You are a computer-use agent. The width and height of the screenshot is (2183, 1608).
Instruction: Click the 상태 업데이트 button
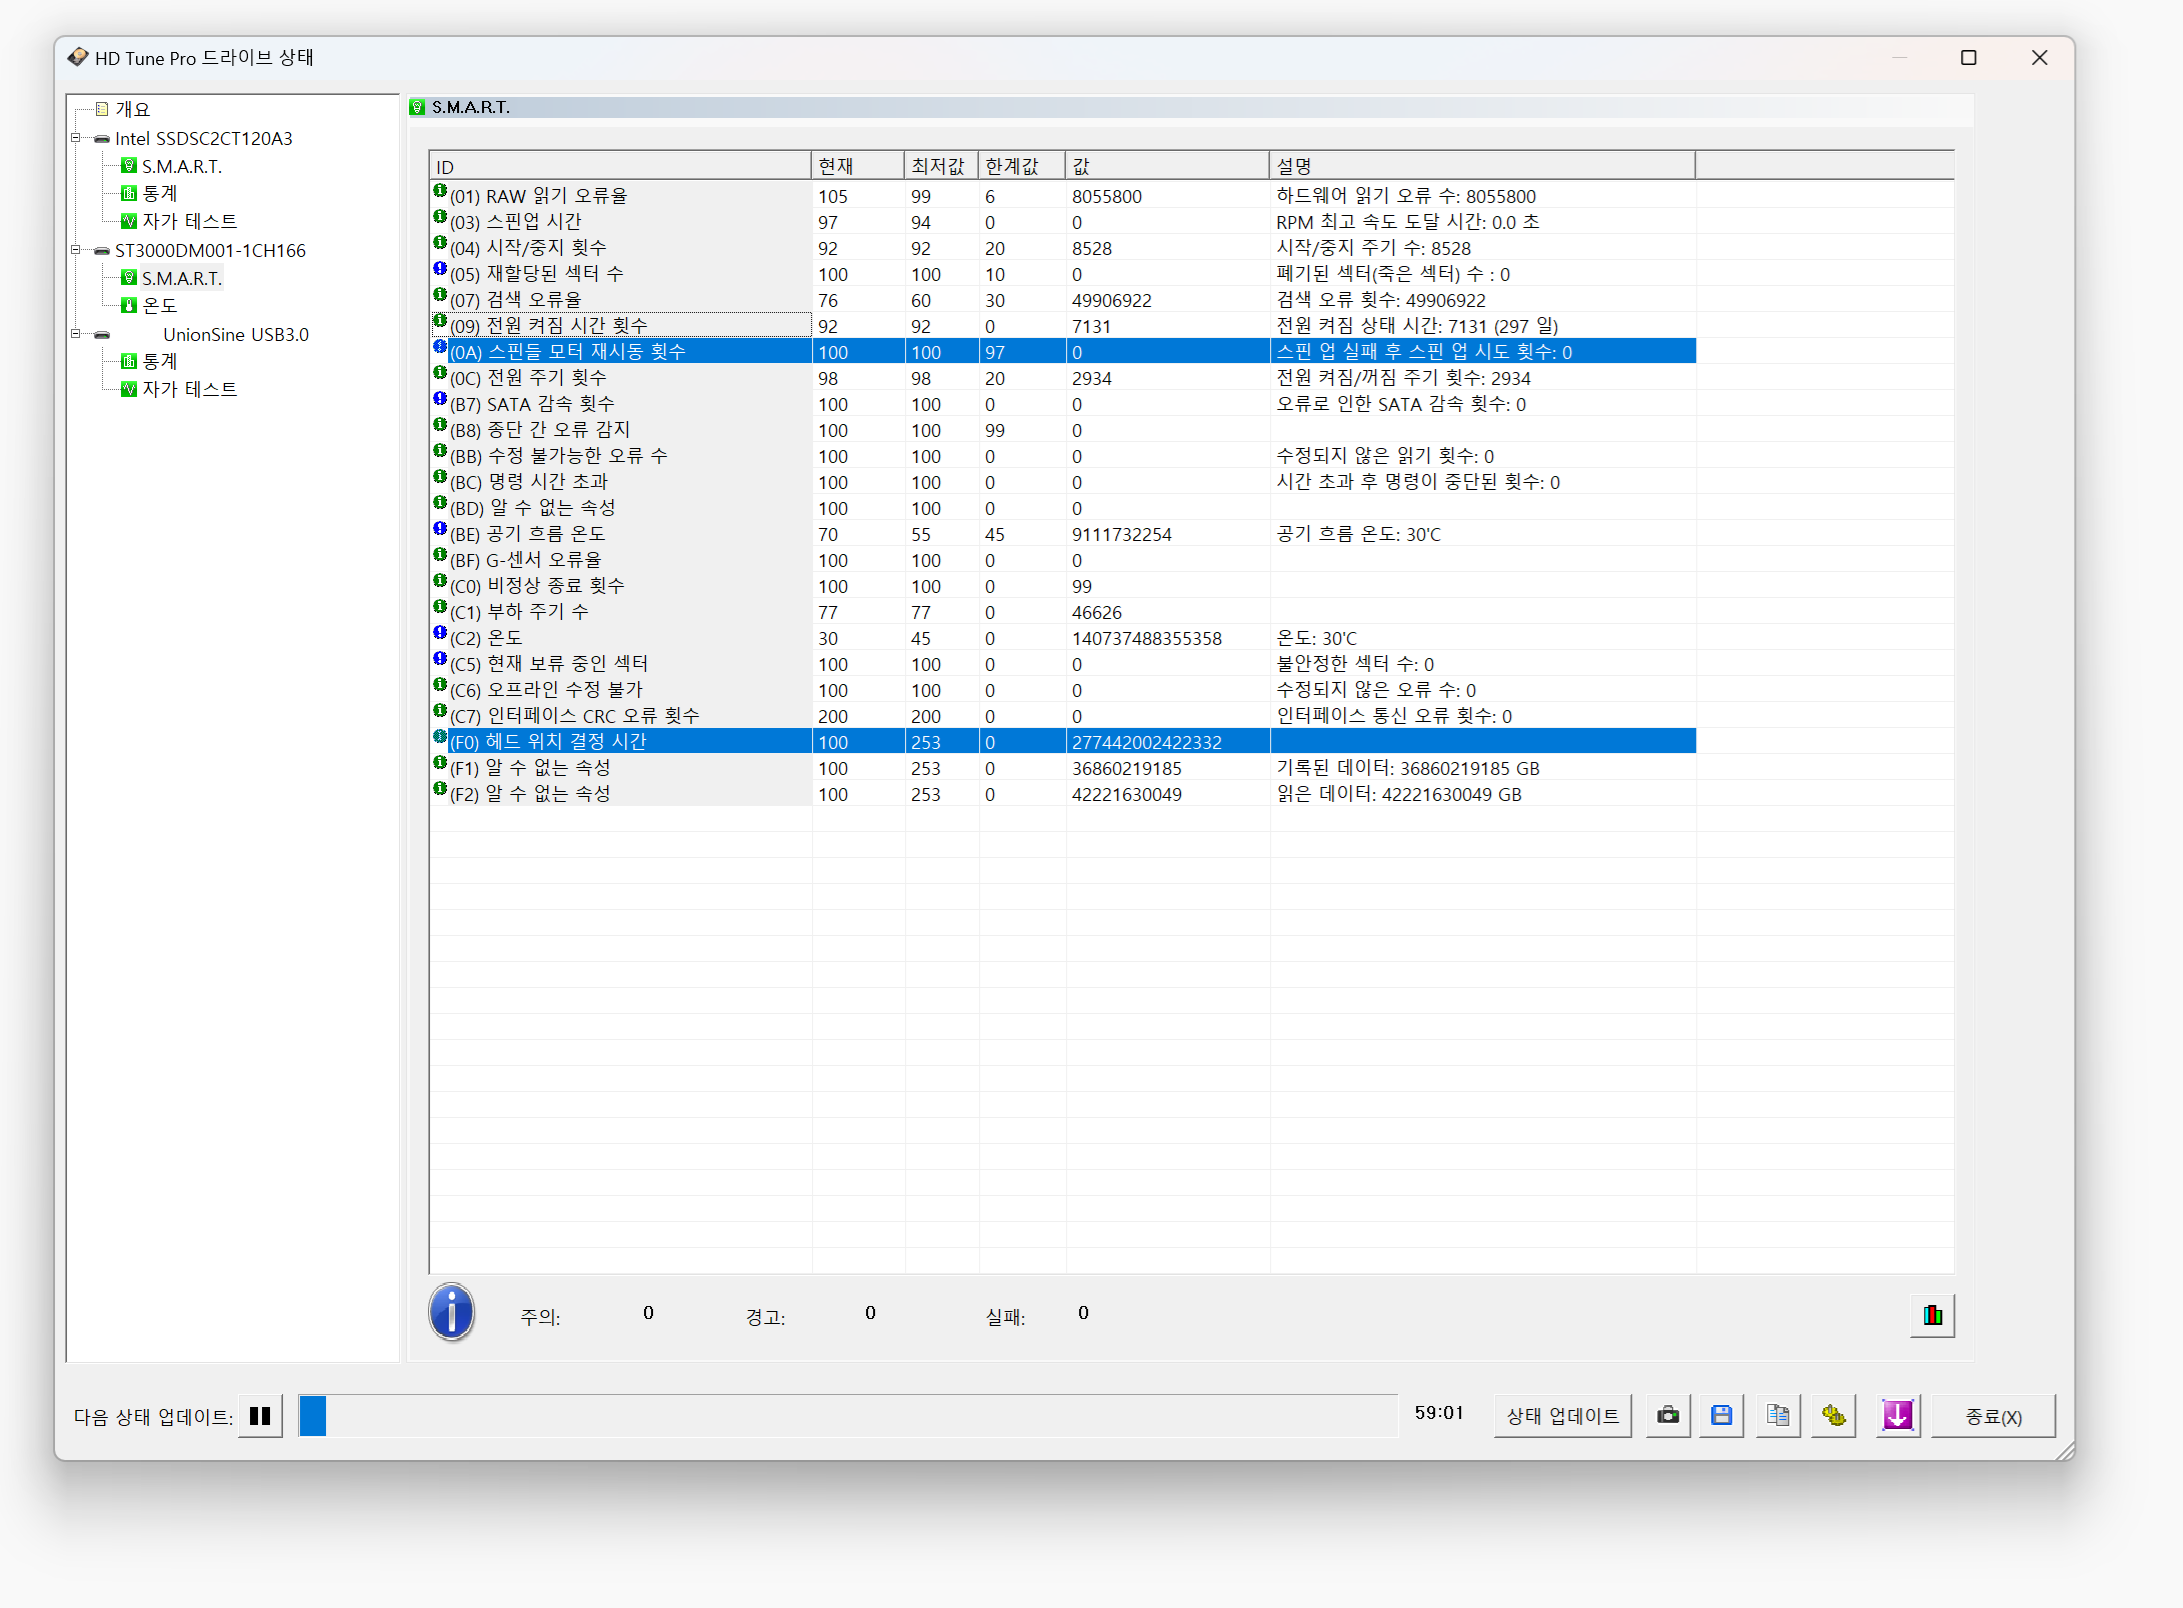1562,1416
